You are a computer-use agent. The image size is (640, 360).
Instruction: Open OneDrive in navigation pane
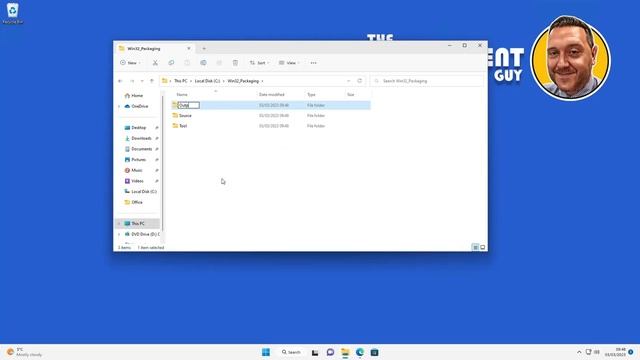point(140,106)
